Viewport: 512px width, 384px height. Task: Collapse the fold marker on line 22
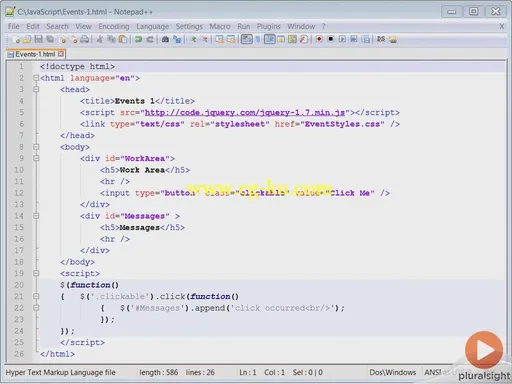[x=36, y=308]
